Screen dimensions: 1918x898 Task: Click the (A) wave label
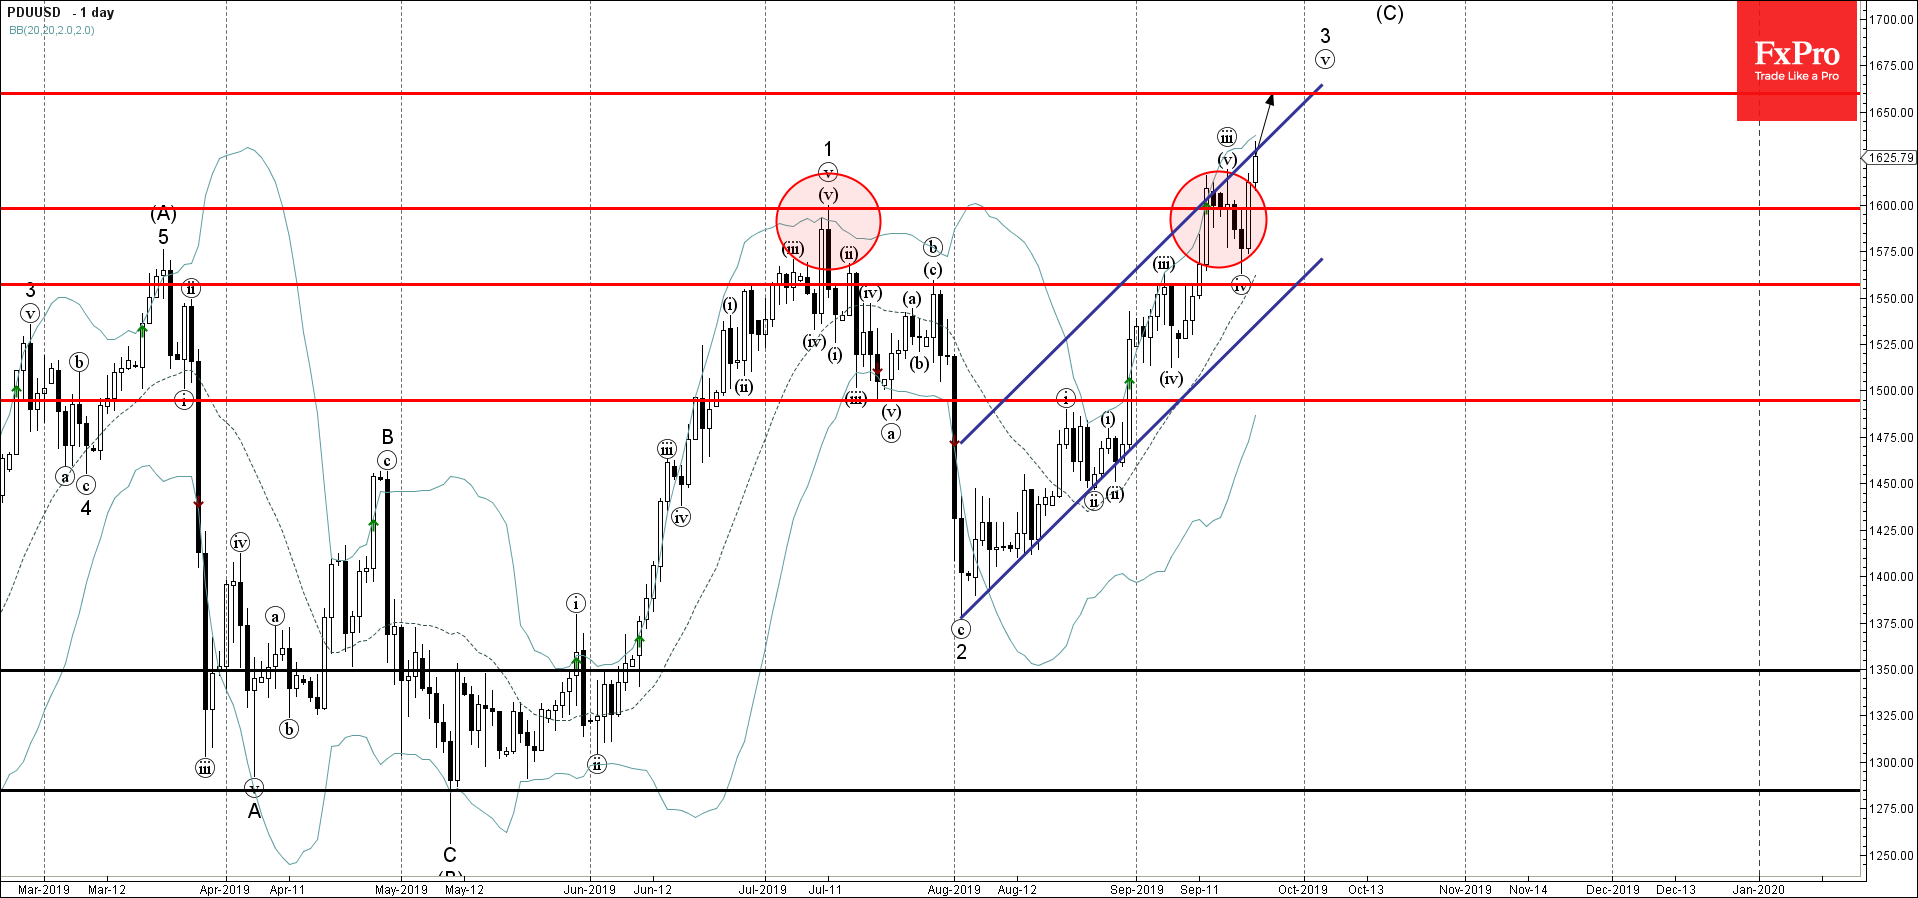(163, 213)
